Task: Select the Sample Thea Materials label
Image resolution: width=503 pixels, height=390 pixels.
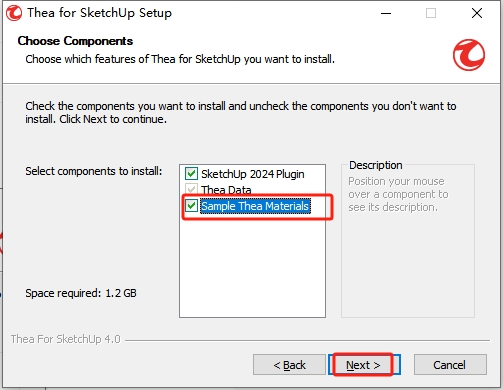Action: [255, 206]
